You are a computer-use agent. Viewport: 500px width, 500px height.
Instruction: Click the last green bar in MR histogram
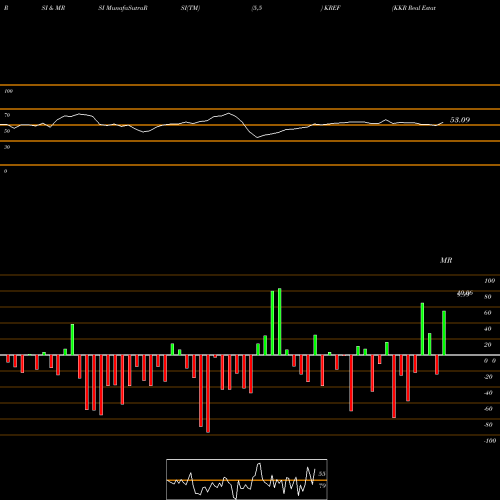(444, 333)
